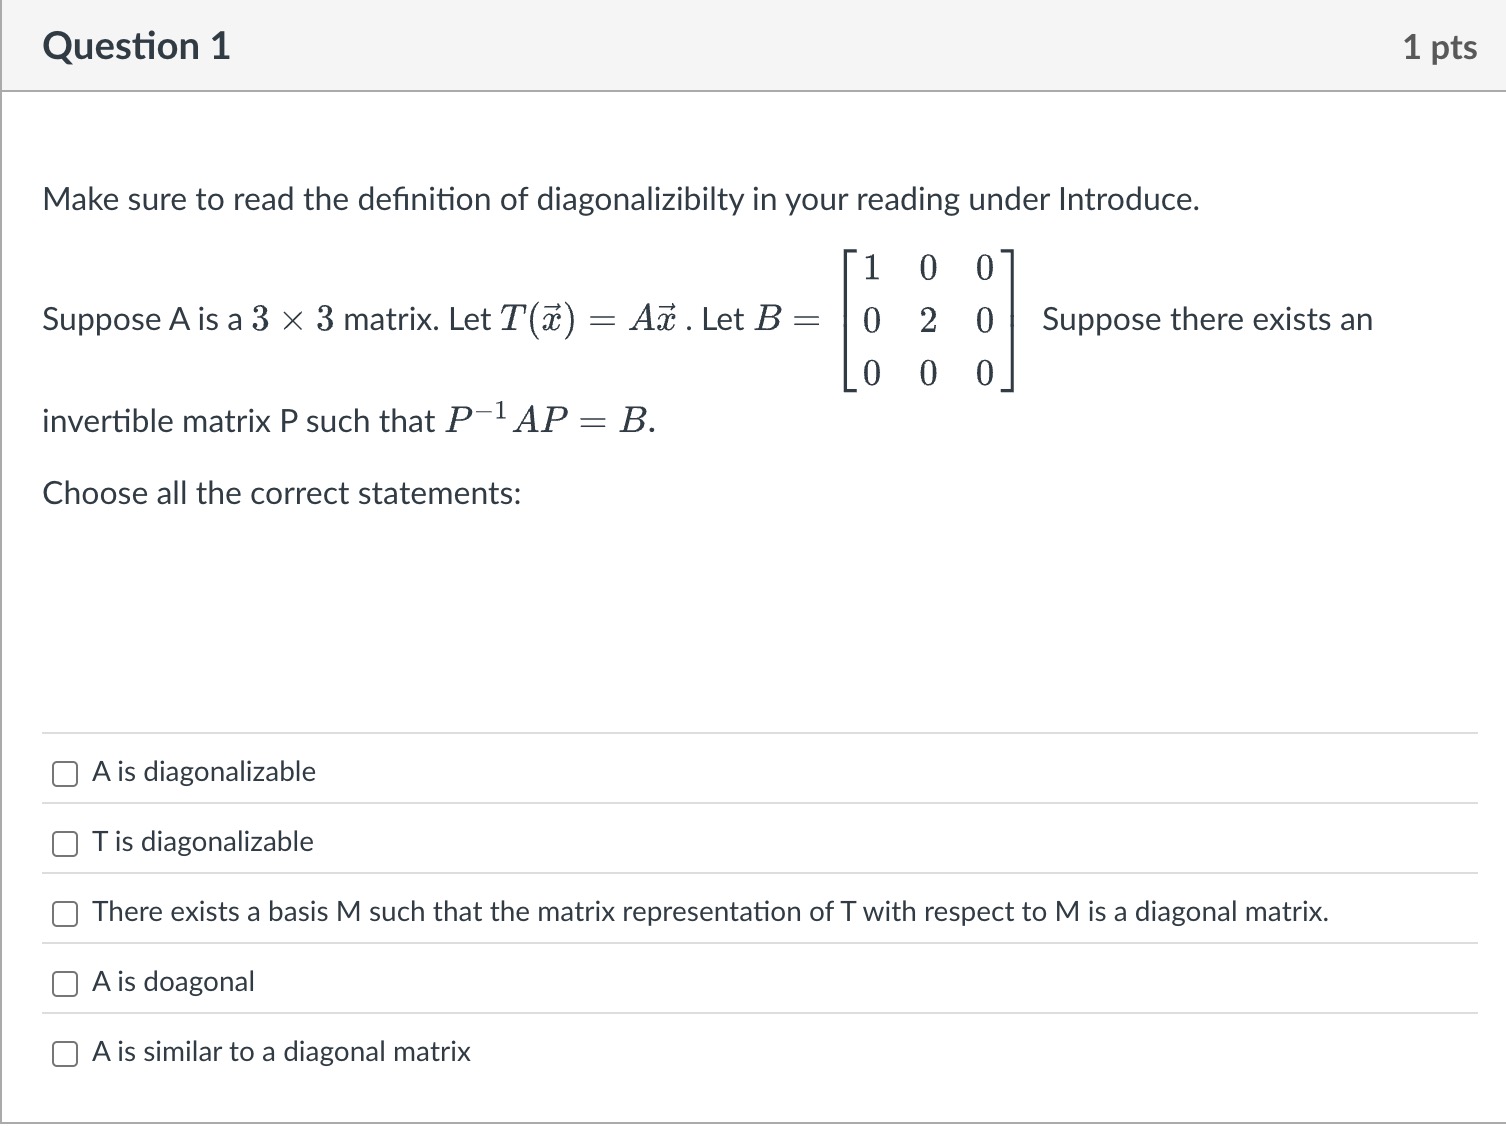Click the equation P⁻¹AP = B
Image resolution: width=1506 pixels, height=1126 pixels.
pyautogui.click(x=548, y=419)
